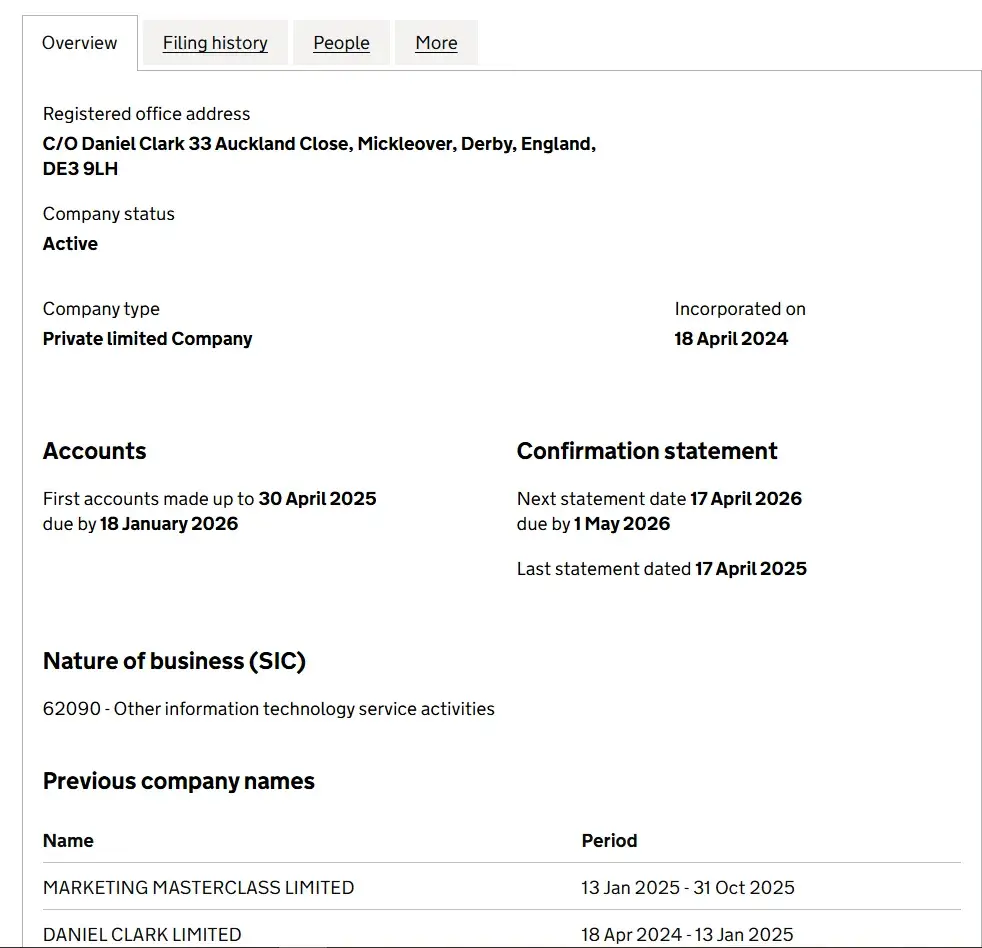The height and width of the screenshot is (948, 982).
Task: Click the Accounts heading
Action: click(95, 451)
